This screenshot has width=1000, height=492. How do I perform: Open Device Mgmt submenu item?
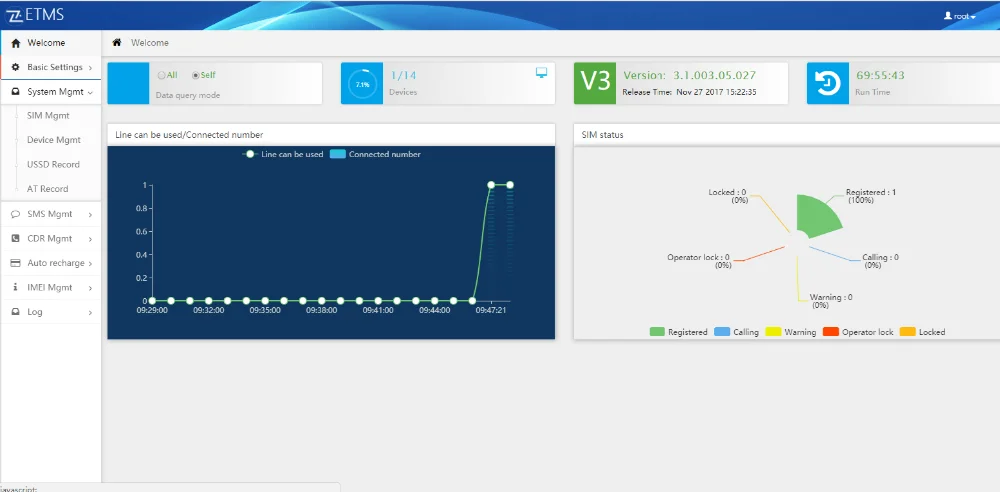pyautogui.click(x=54, y=140)
